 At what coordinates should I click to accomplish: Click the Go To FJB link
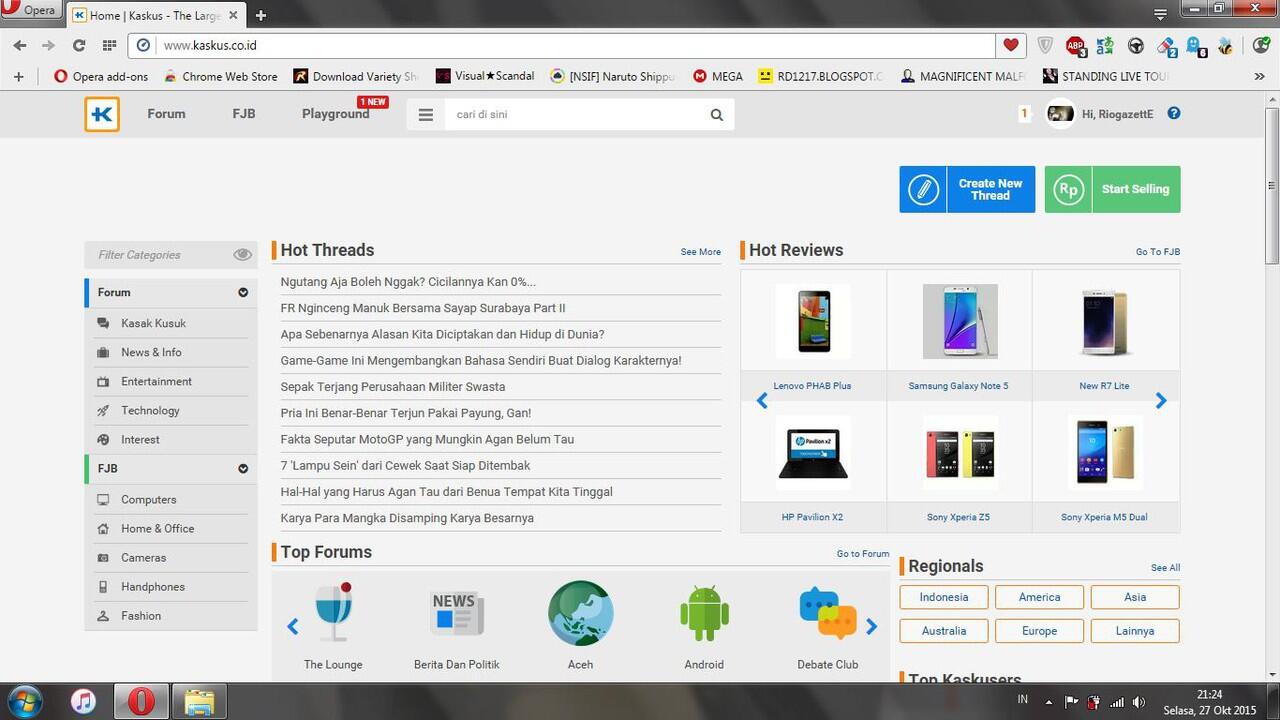coord(1158,252)
